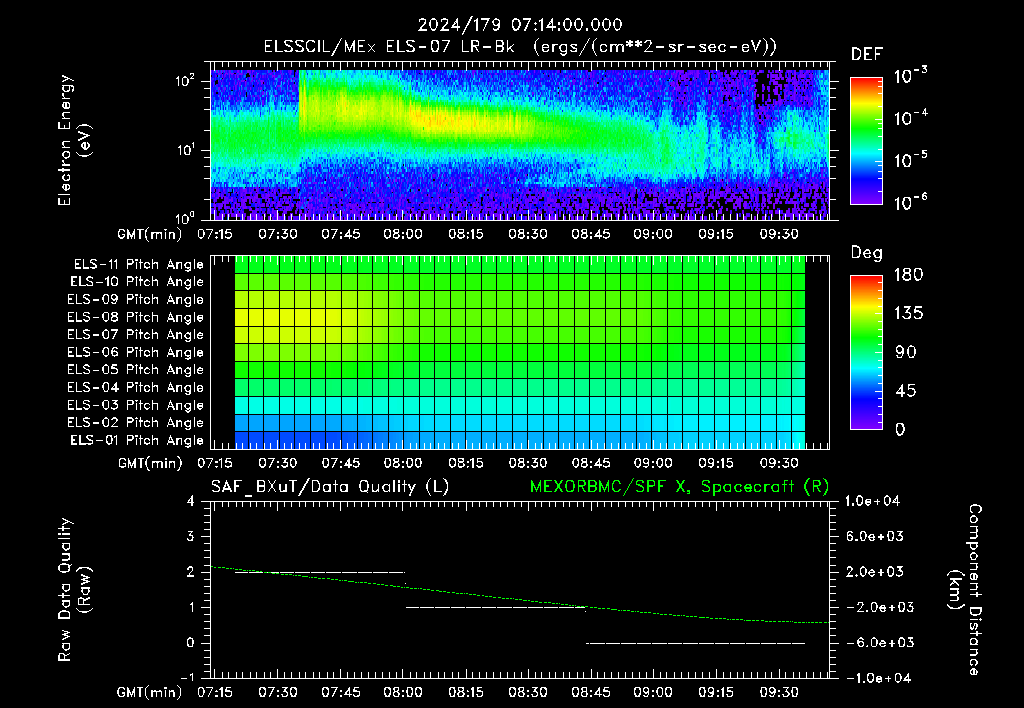Click the Component Distance (km) axis label
This screenshot has height=708, width=1024.
click(965, 590)
